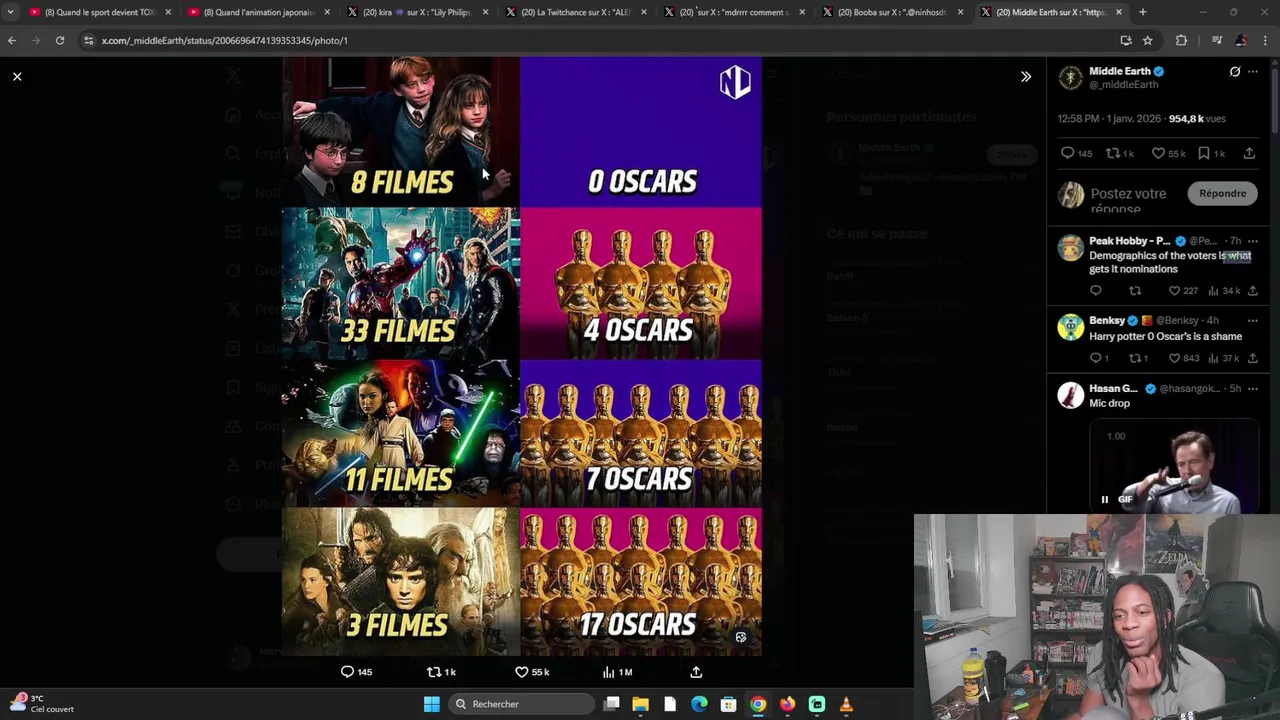Click the reply icon under the photo (145)

pos(347,672)
